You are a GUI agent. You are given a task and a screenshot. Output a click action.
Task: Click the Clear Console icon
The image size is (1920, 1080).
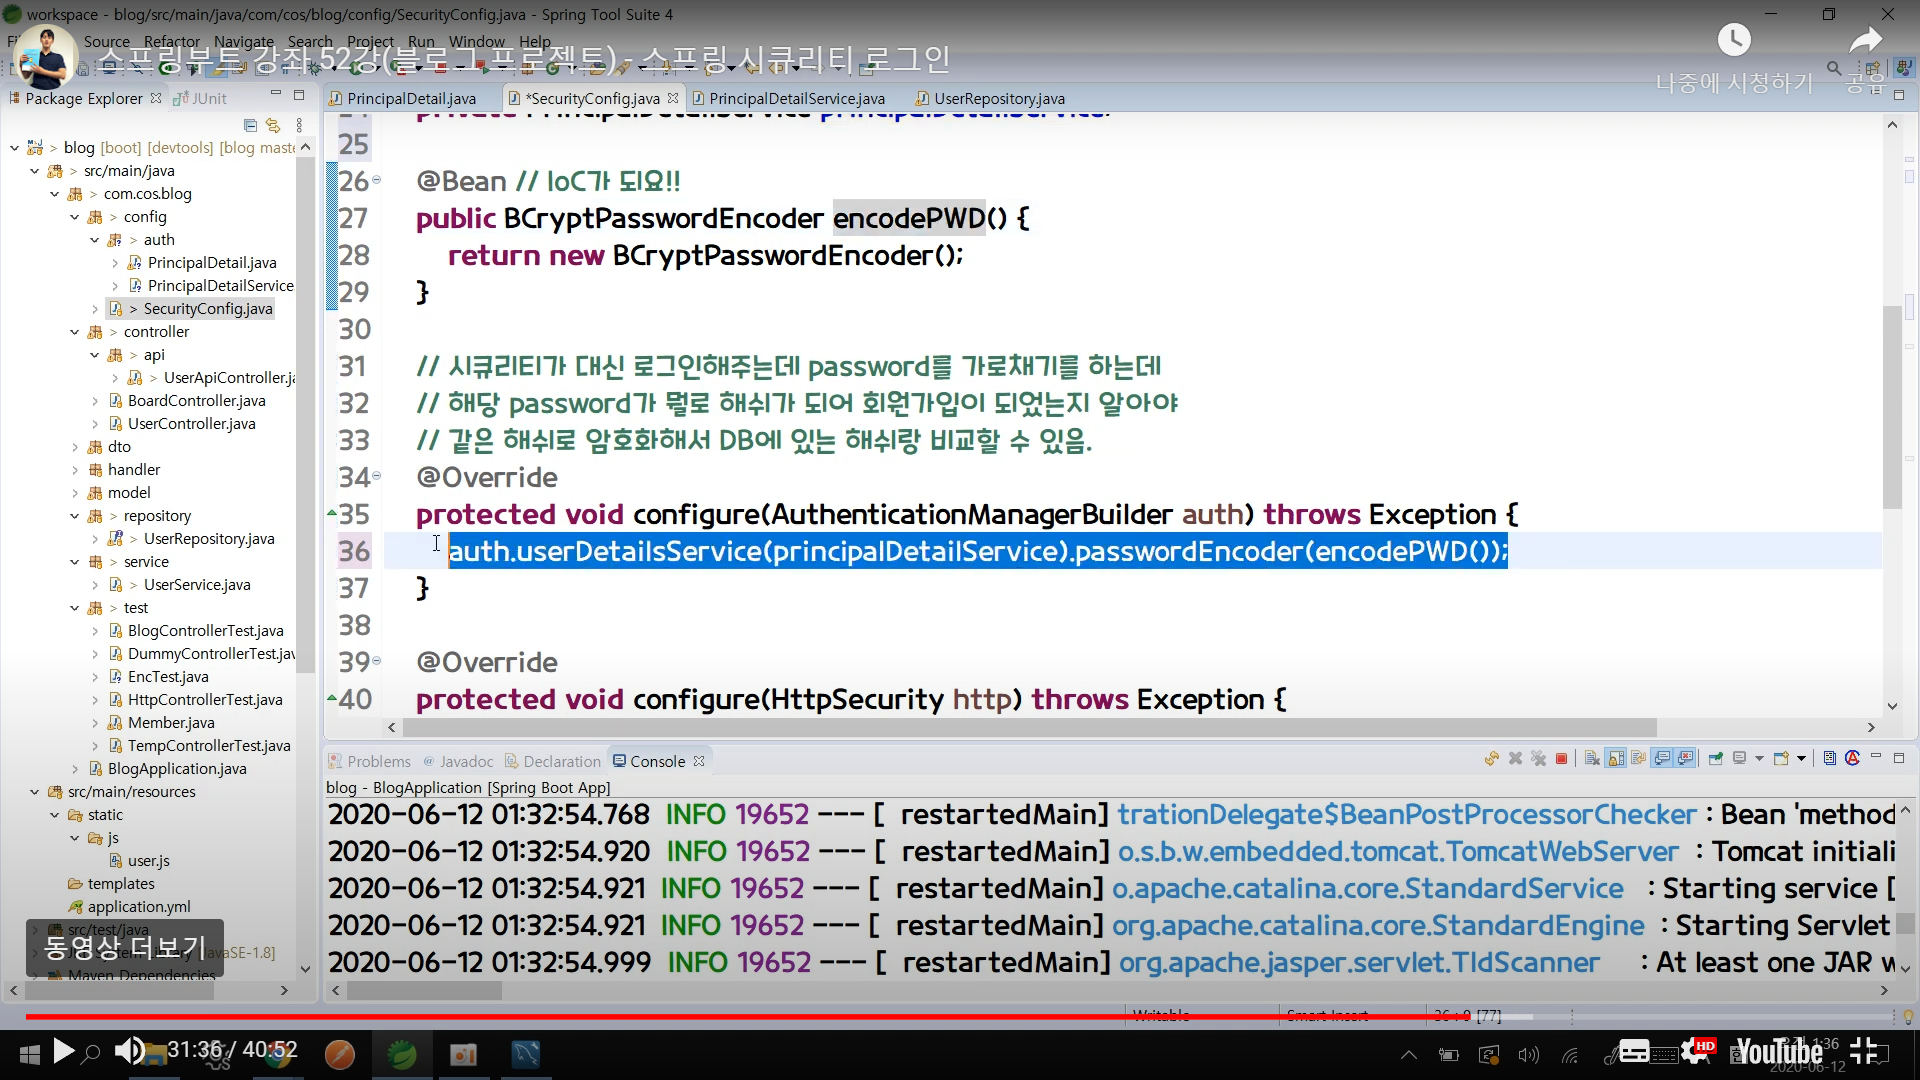point(1592,759)
